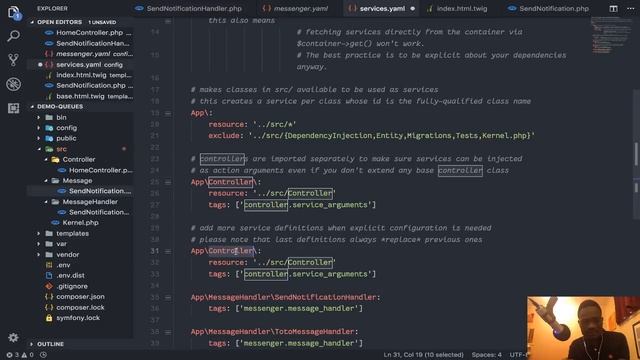
Task: Fold the SendNotificationHandler block at line 35
Action: coord(168,298)
